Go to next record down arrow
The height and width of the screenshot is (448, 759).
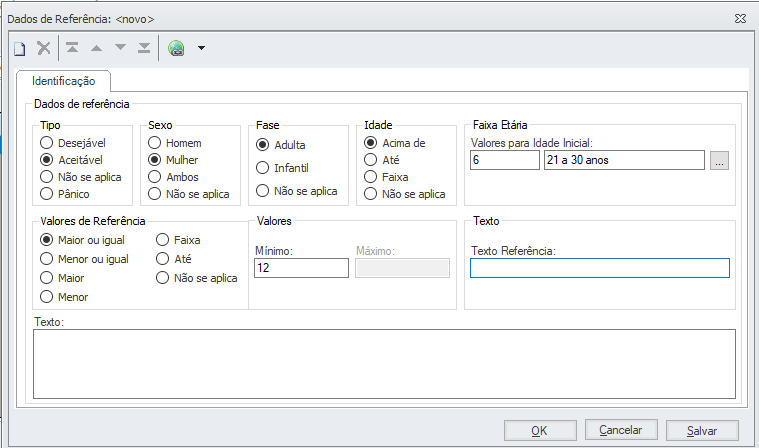tap(120, 47)
